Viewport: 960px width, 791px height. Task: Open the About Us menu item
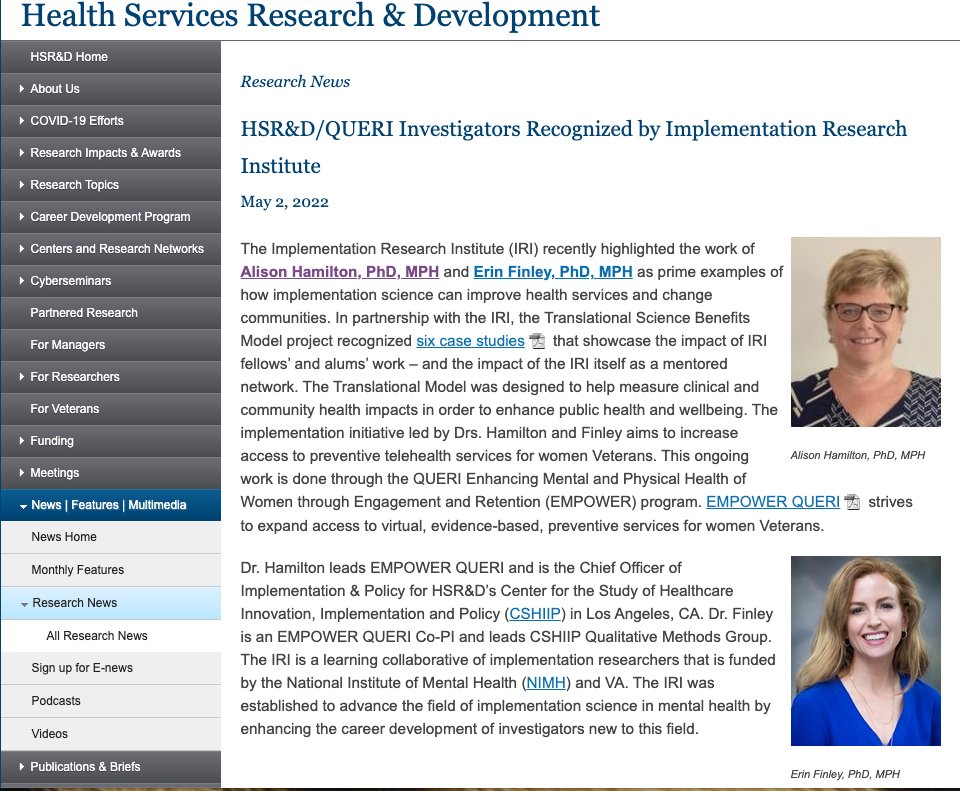click(x=111, y=89)
